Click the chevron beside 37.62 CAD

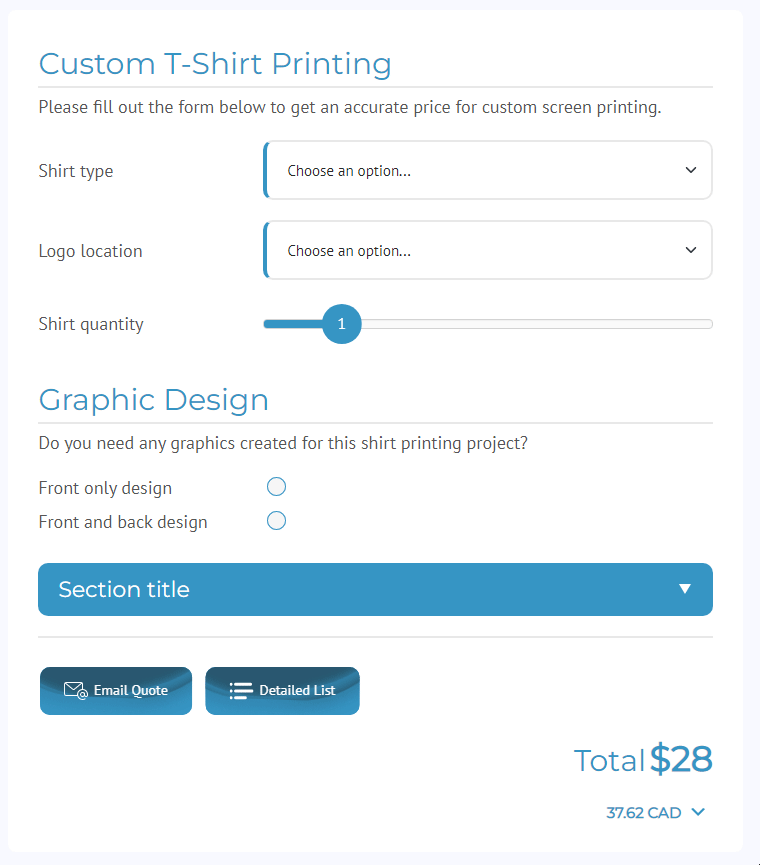coord(698,812)
